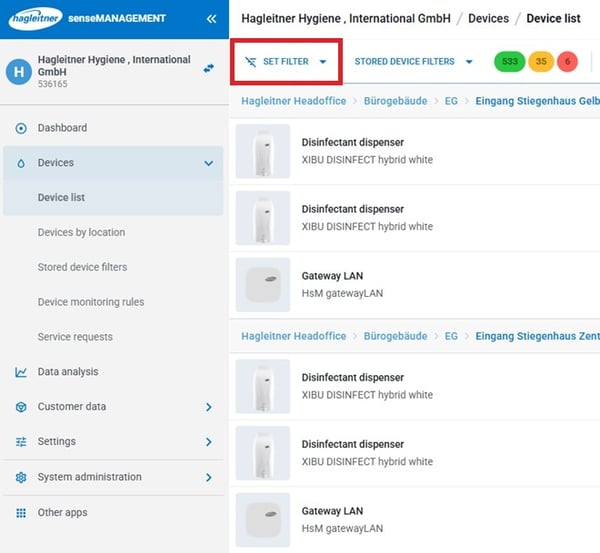
Task: Click the Data analysis chart icon
Action: pyautogui.click(x=21, y=372)
